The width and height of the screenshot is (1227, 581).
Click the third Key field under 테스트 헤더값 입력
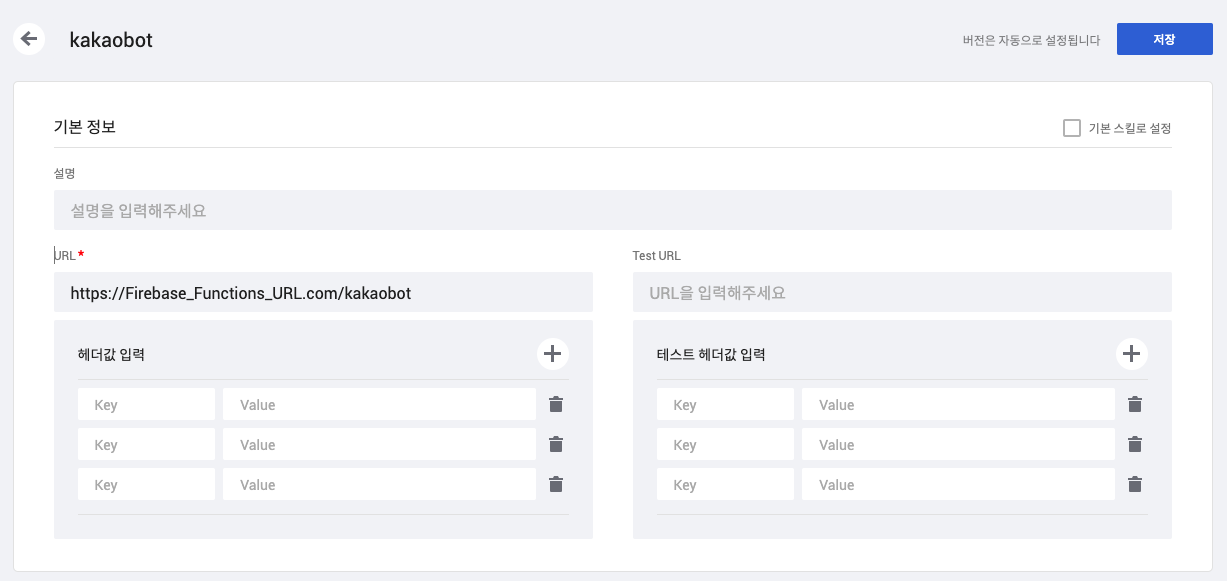tap(725, 484)
